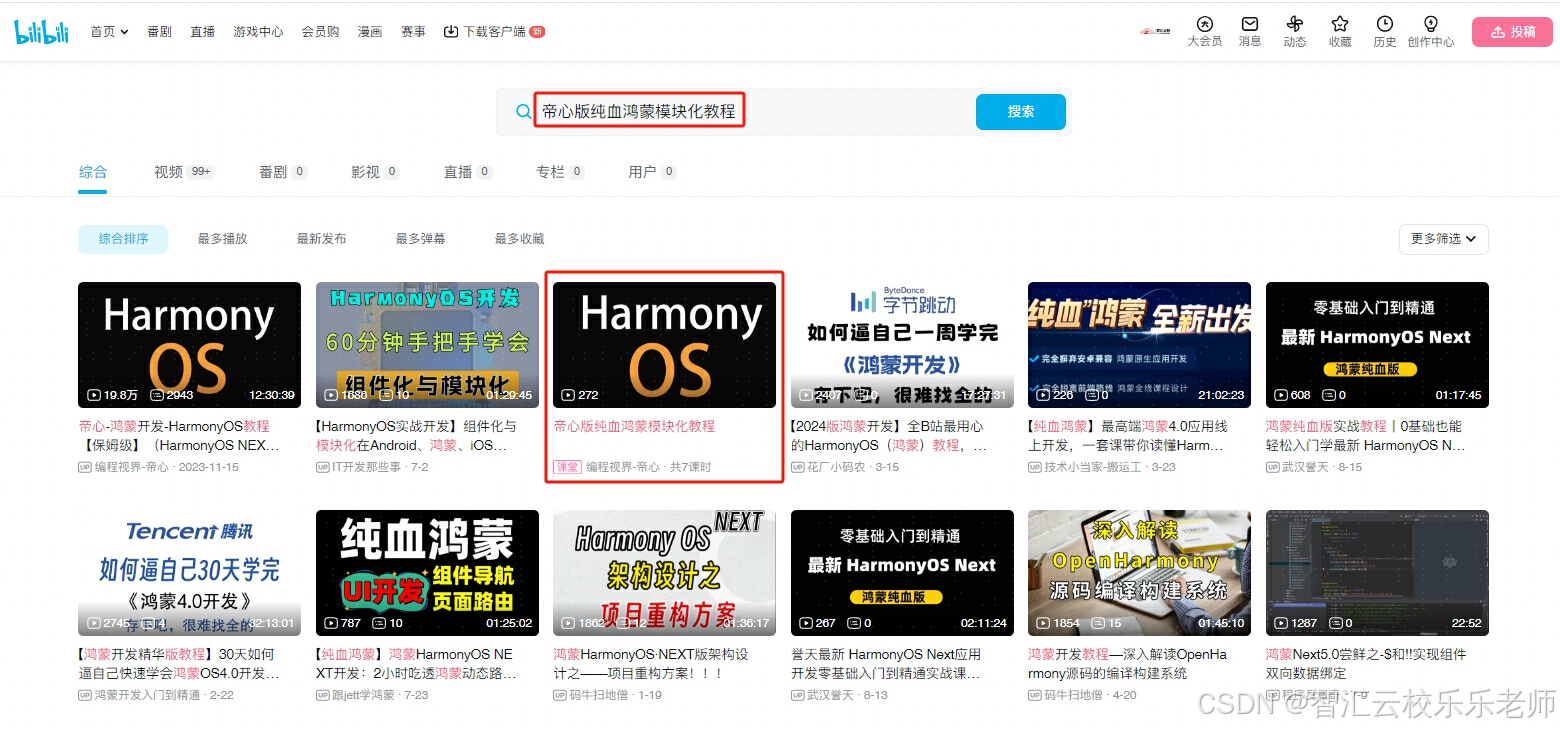Open the 60分钟手把手学会 video thumbnail

point(427,345)
